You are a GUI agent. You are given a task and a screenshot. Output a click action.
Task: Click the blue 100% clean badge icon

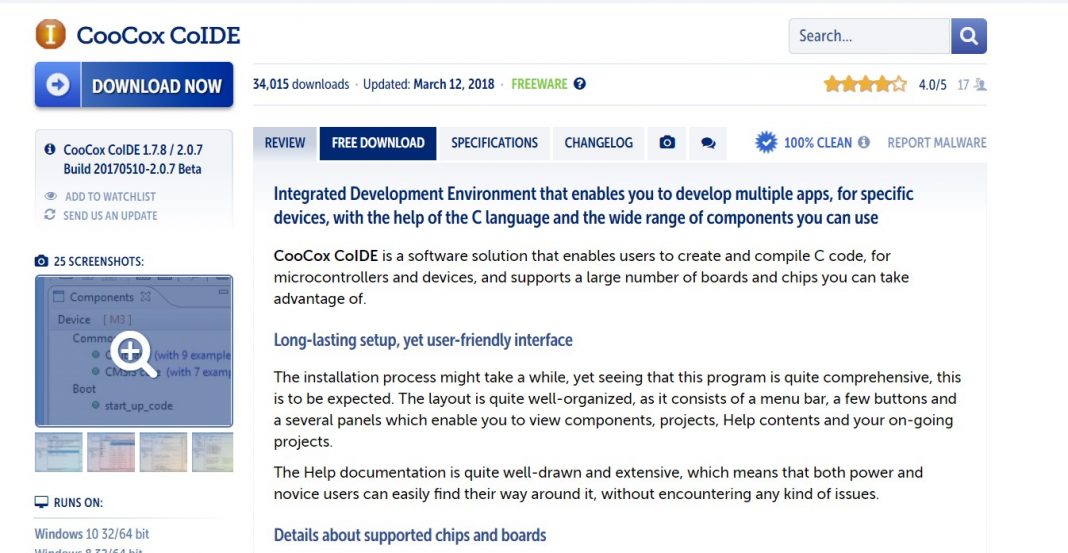pyautogui.click(x=766, y=143)
